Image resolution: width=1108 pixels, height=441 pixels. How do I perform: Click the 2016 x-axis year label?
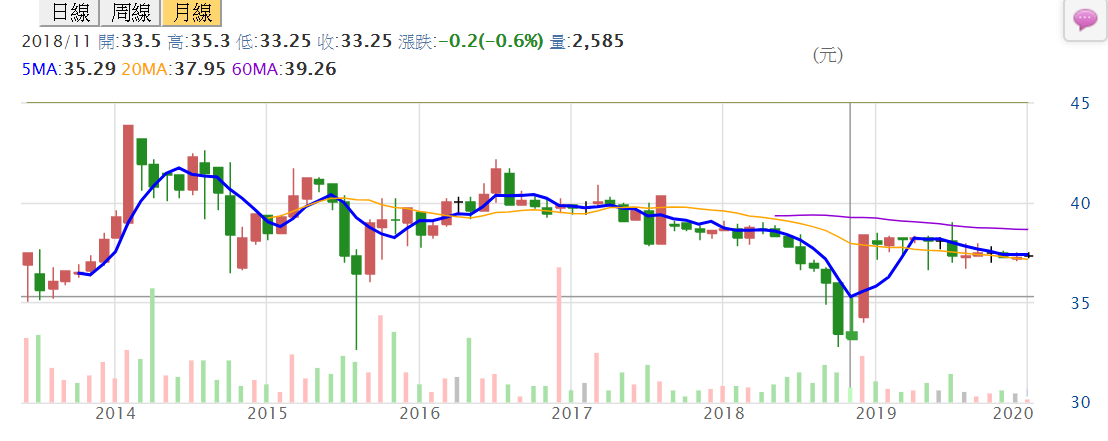coord(420,413)
